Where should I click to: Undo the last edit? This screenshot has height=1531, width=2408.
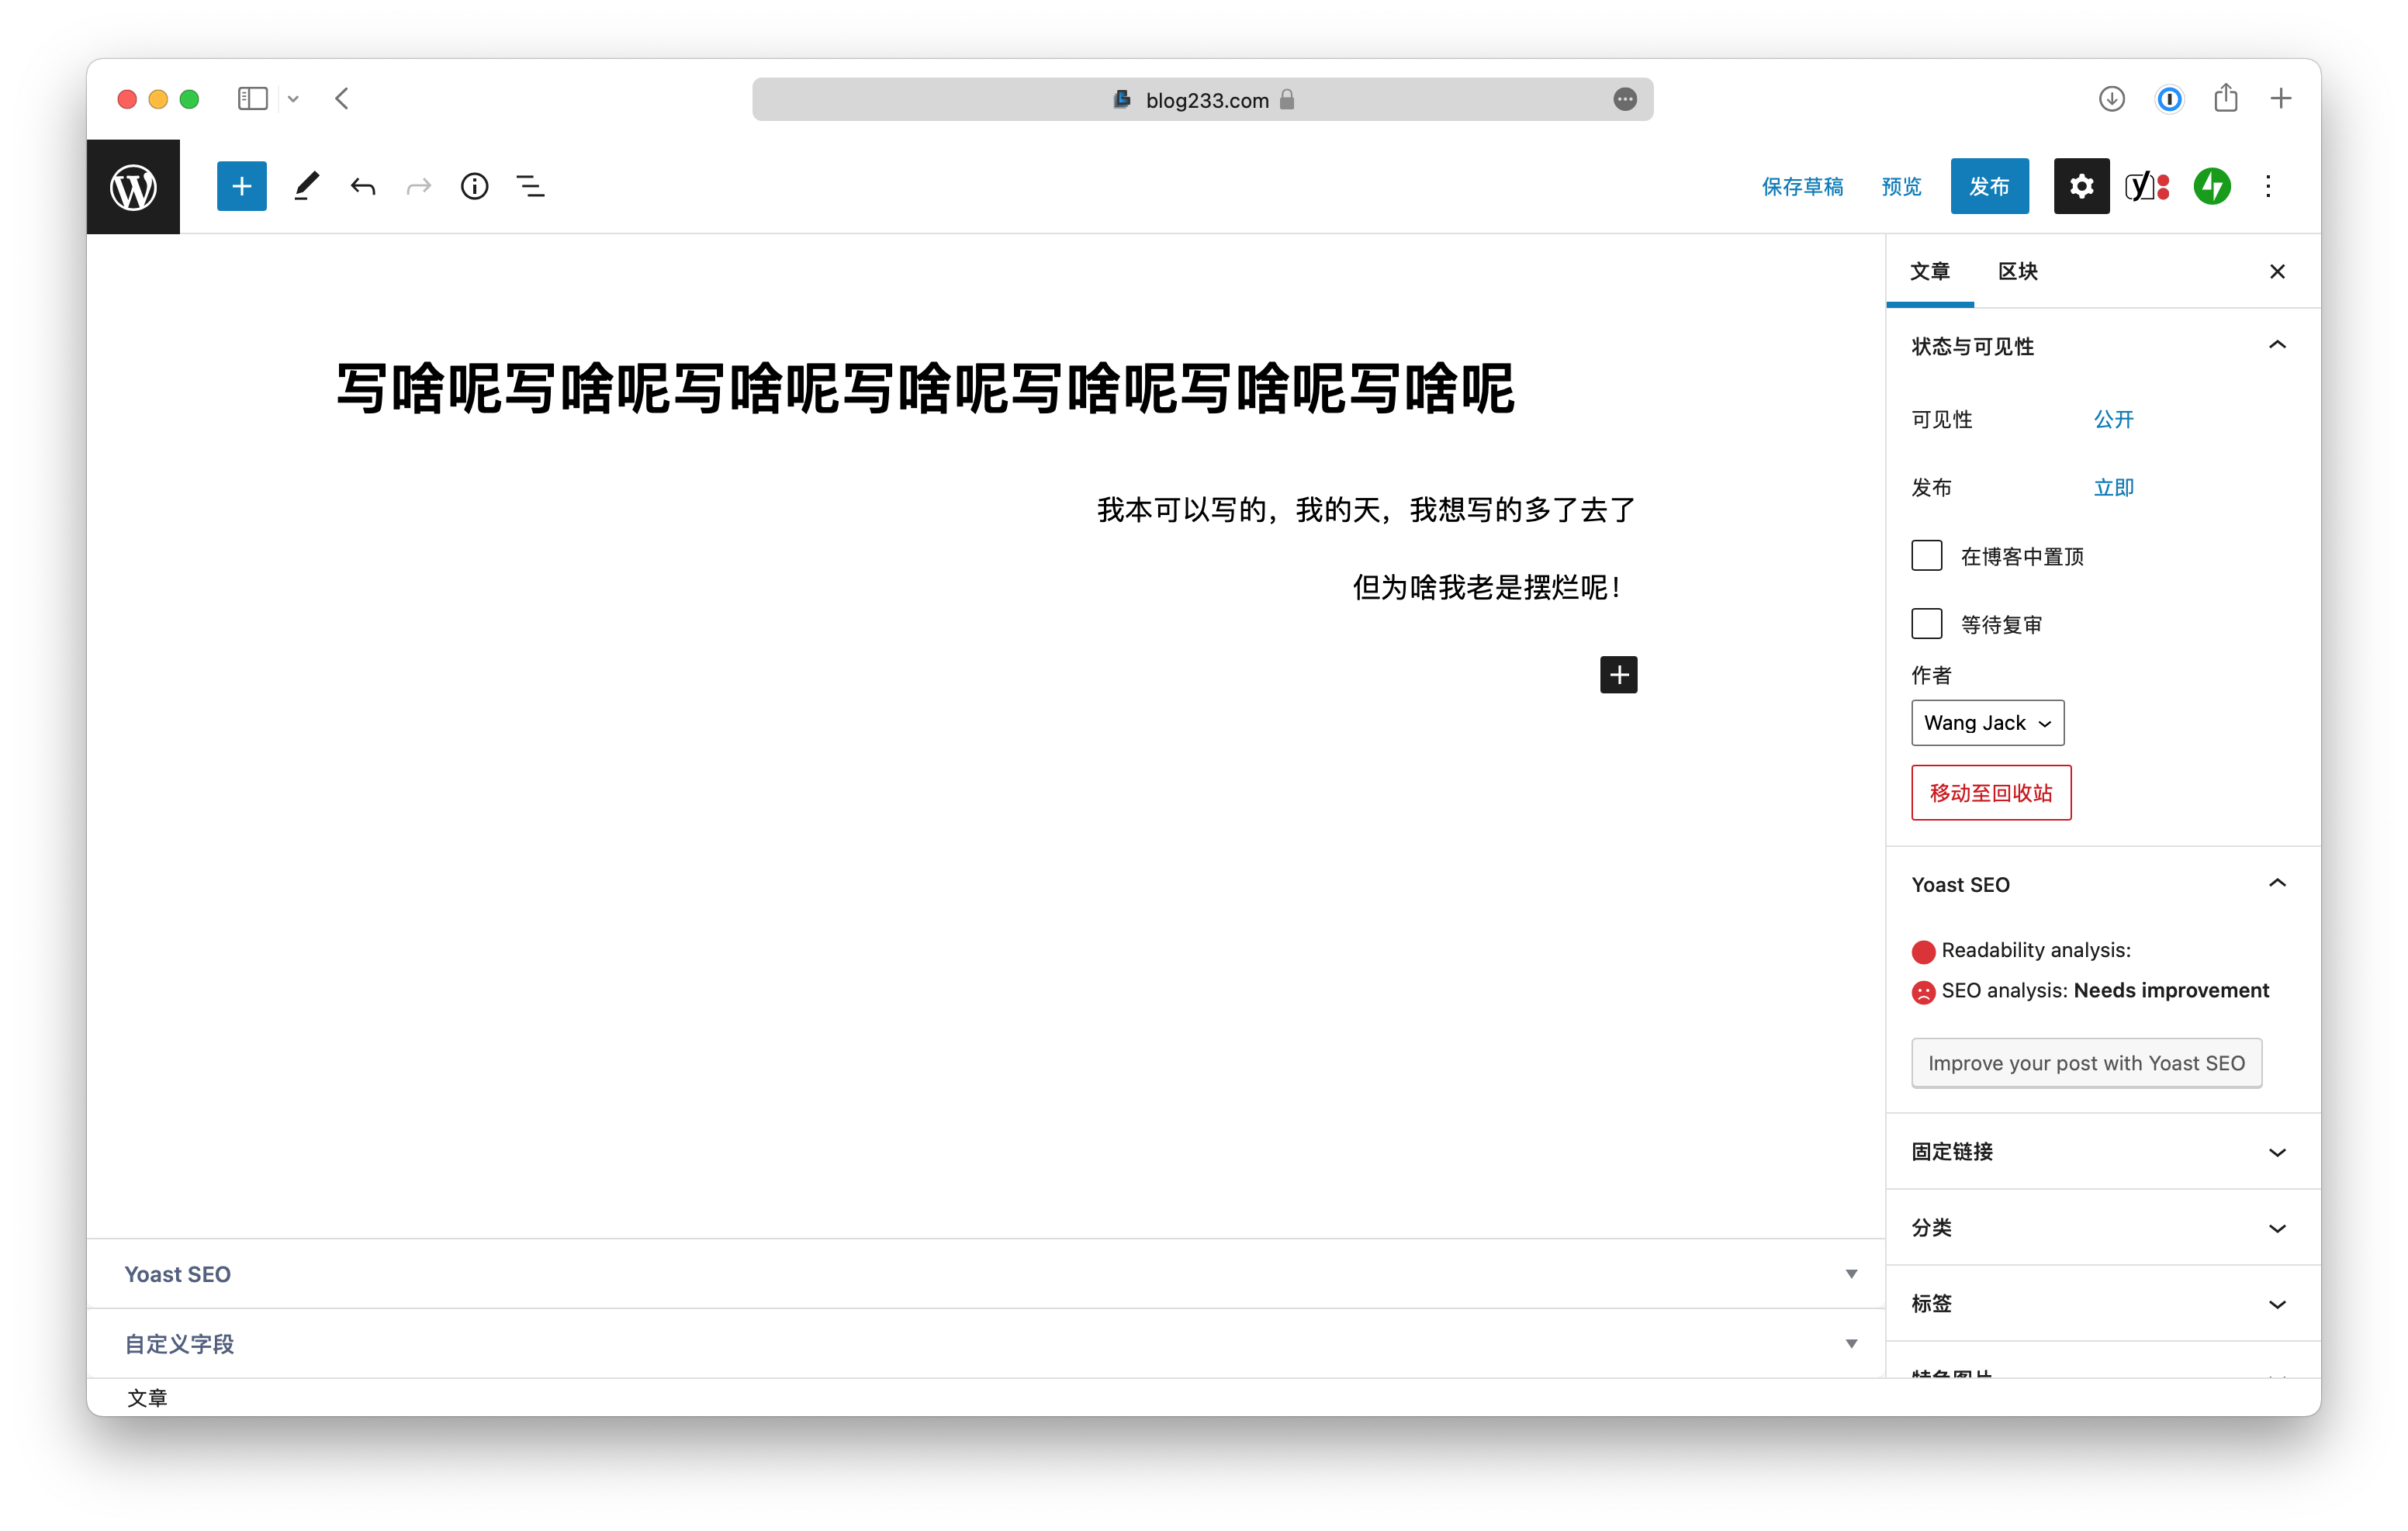(363, 186)
